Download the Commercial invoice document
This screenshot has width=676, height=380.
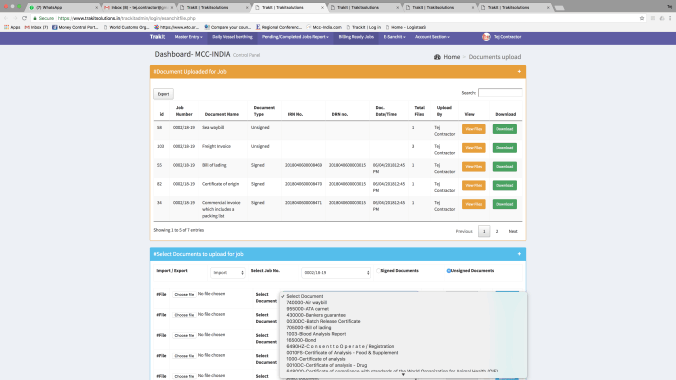[504, 204]
